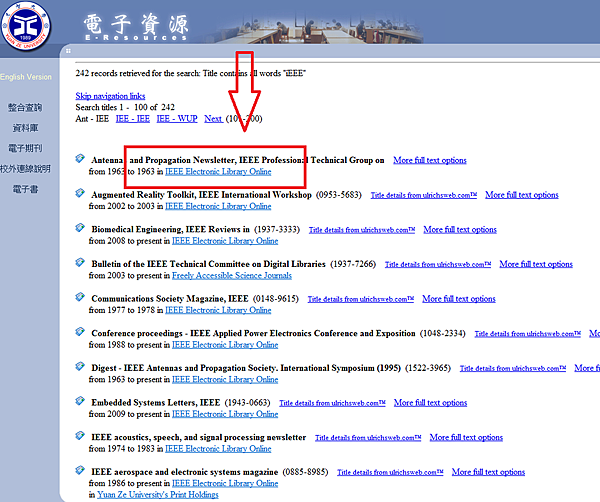
Task: Open 資料庫 in the sidebar
Action: coord(25,128)
